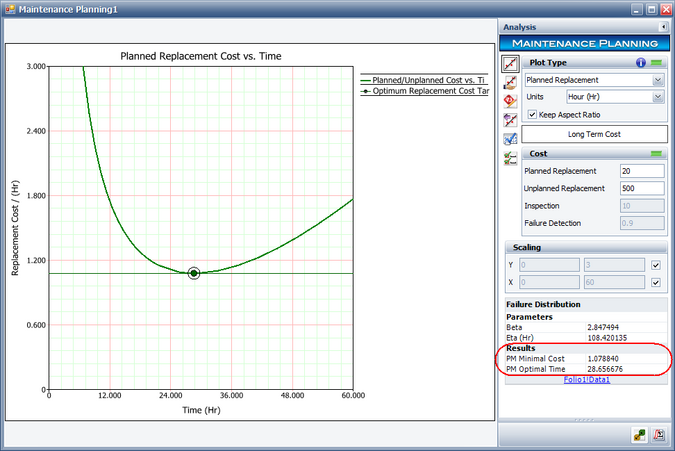This screenshot has height=451, width=675.
Task: Minimize the Maintenance Planning1 window
Action: (638, 9)
